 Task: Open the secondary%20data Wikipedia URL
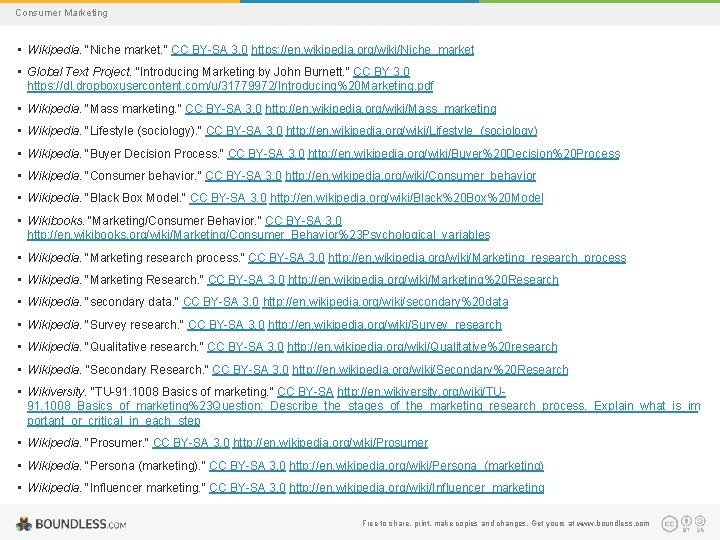coord(386,302)
